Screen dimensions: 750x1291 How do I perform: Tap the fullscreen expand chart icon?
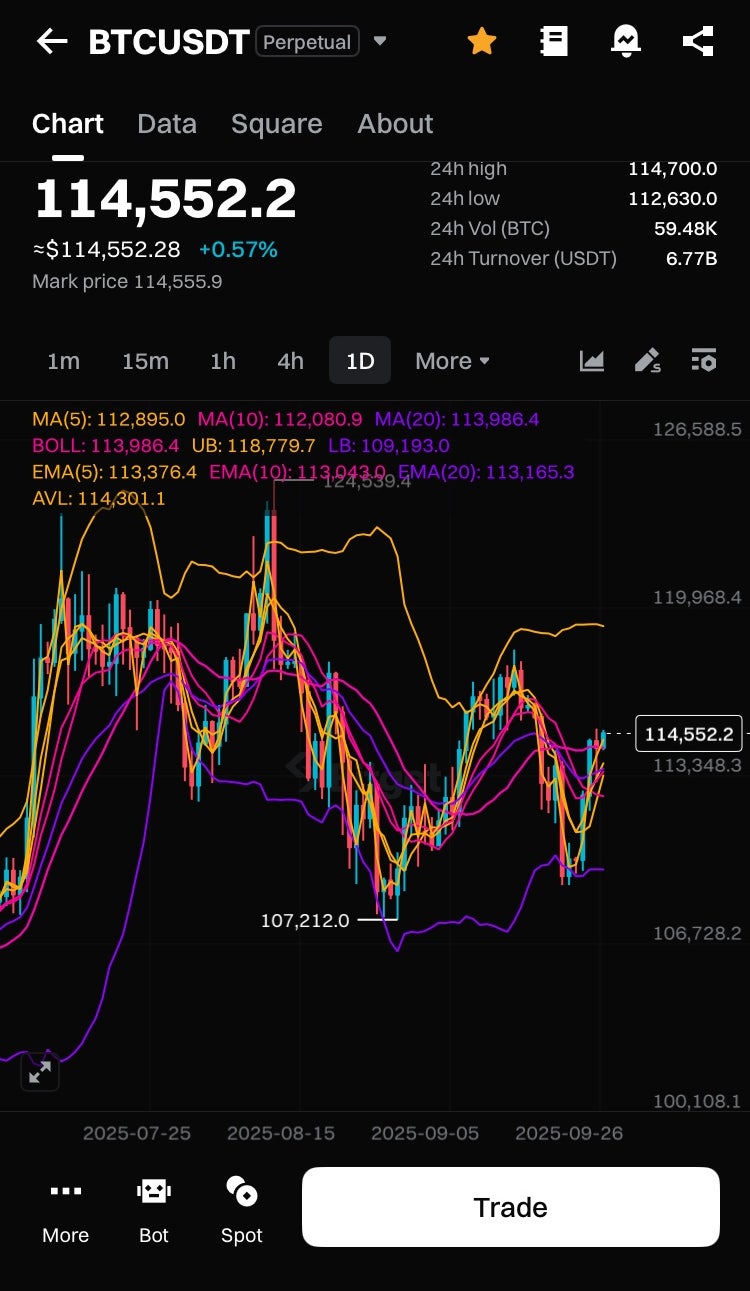40,1073
